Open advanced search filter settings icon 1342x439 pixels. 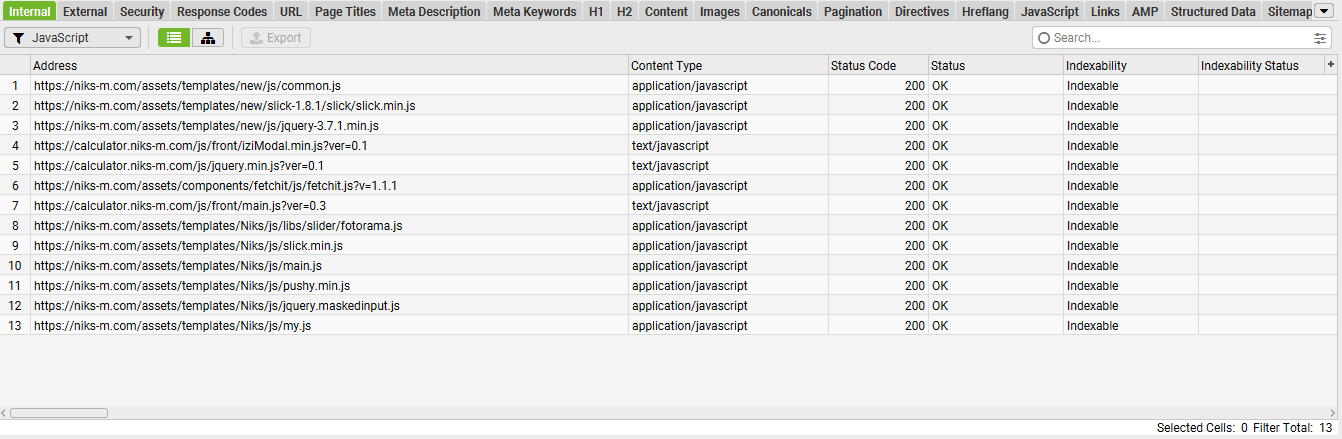click(x=1320, y=38)
